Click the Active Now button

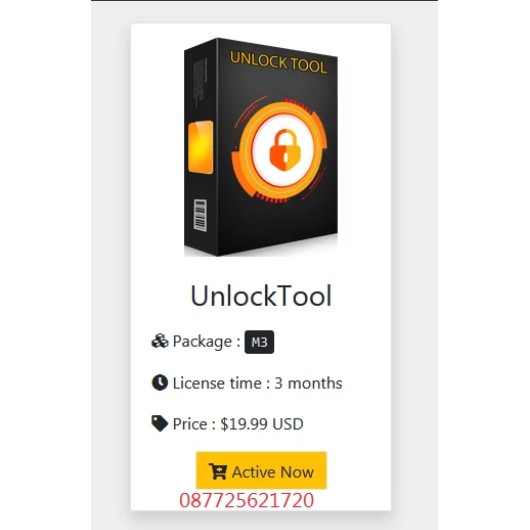(x=261, y=470)
